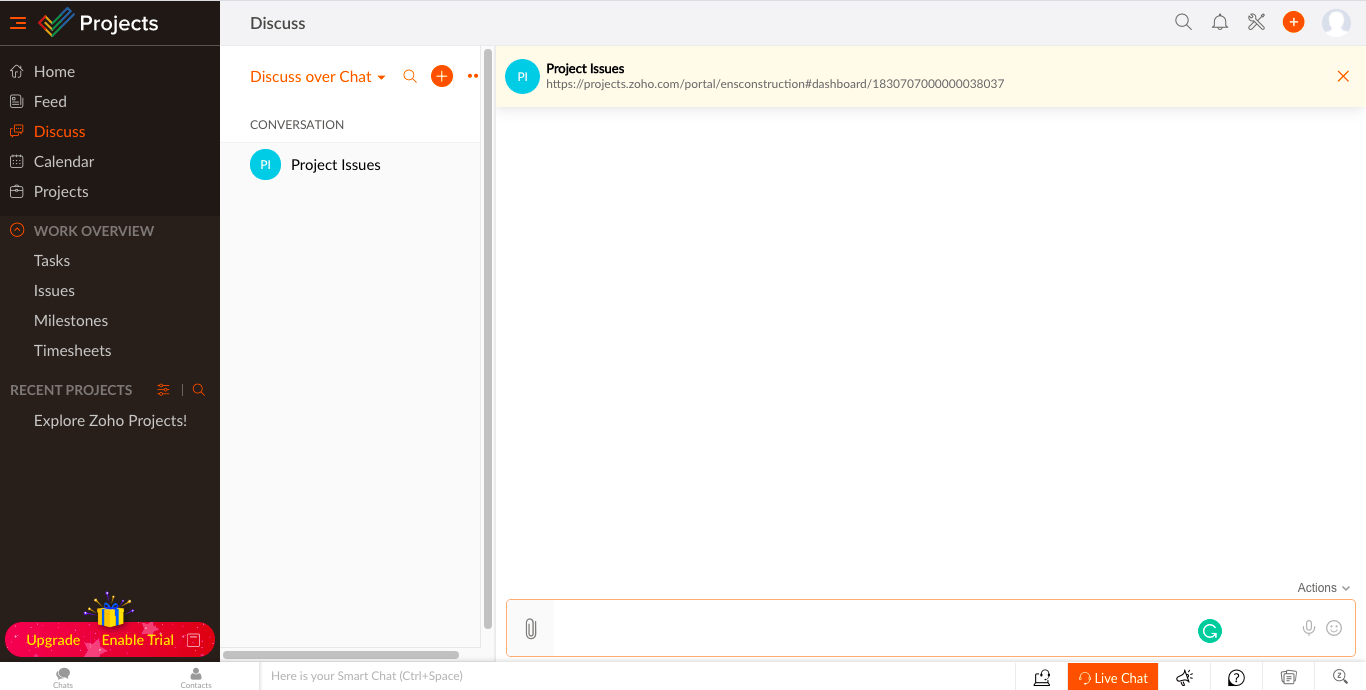Click the orange quick-add plus in the top bar
The image size is (1366, 690).
(1294, 22)
